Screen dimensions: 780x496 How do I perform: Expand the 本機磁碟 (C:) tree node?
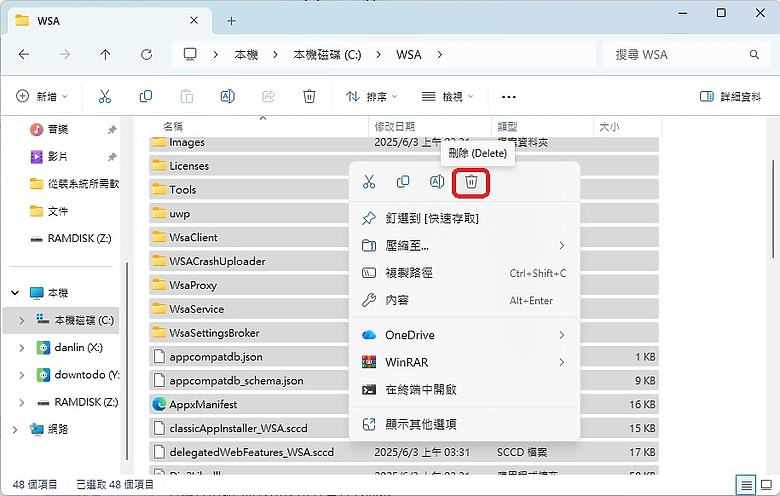(x=21, y=320)
